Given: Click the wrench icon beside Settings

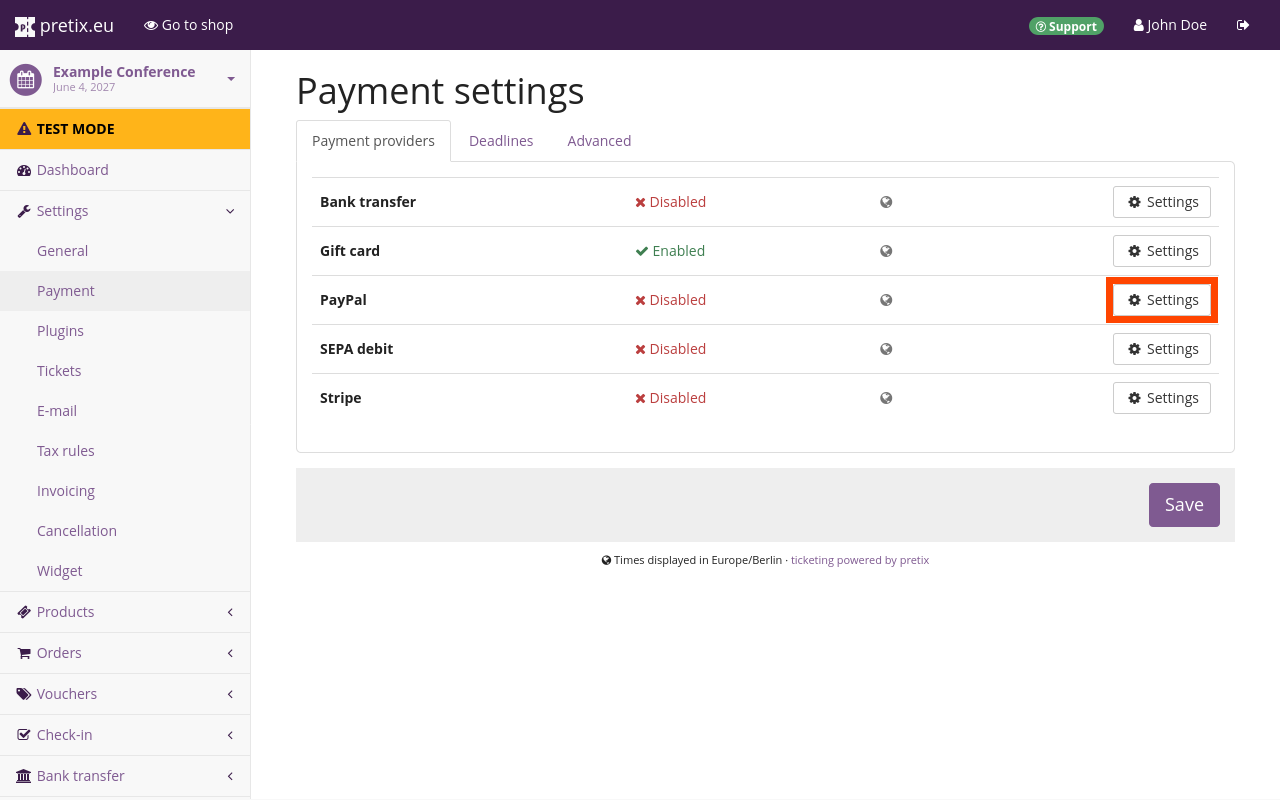Looking at the screenshot, I should pos(24,211).
